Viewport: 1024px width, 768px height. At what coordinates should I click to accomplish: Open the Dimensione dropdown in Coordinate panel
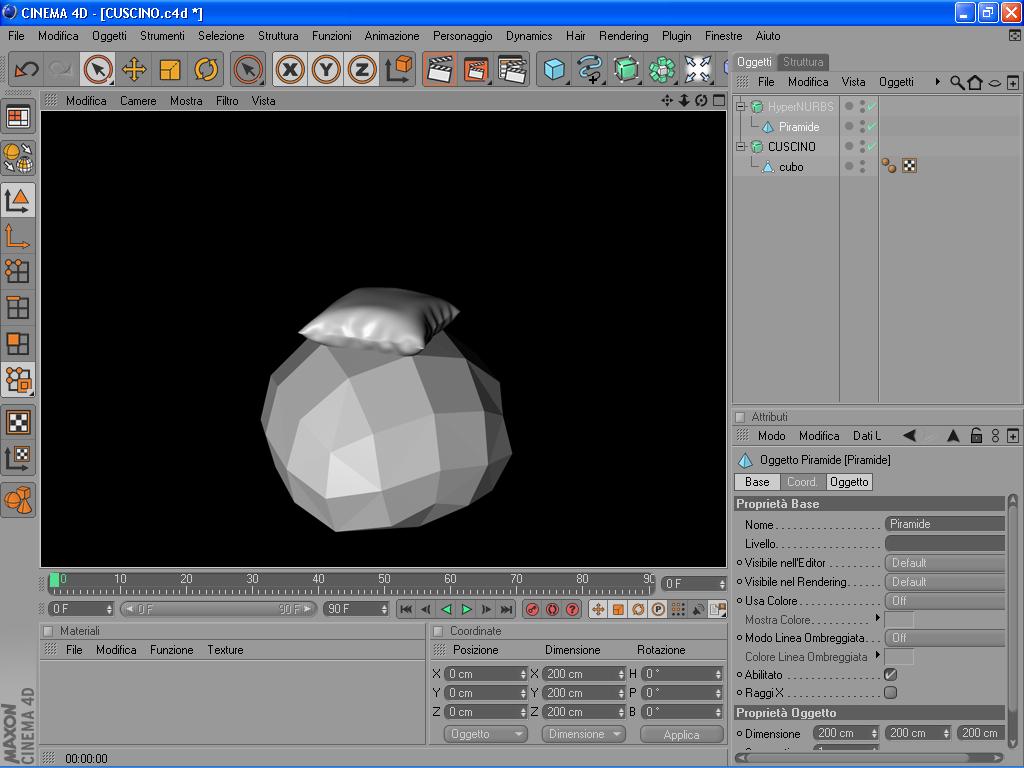click(x=583, y=734)
